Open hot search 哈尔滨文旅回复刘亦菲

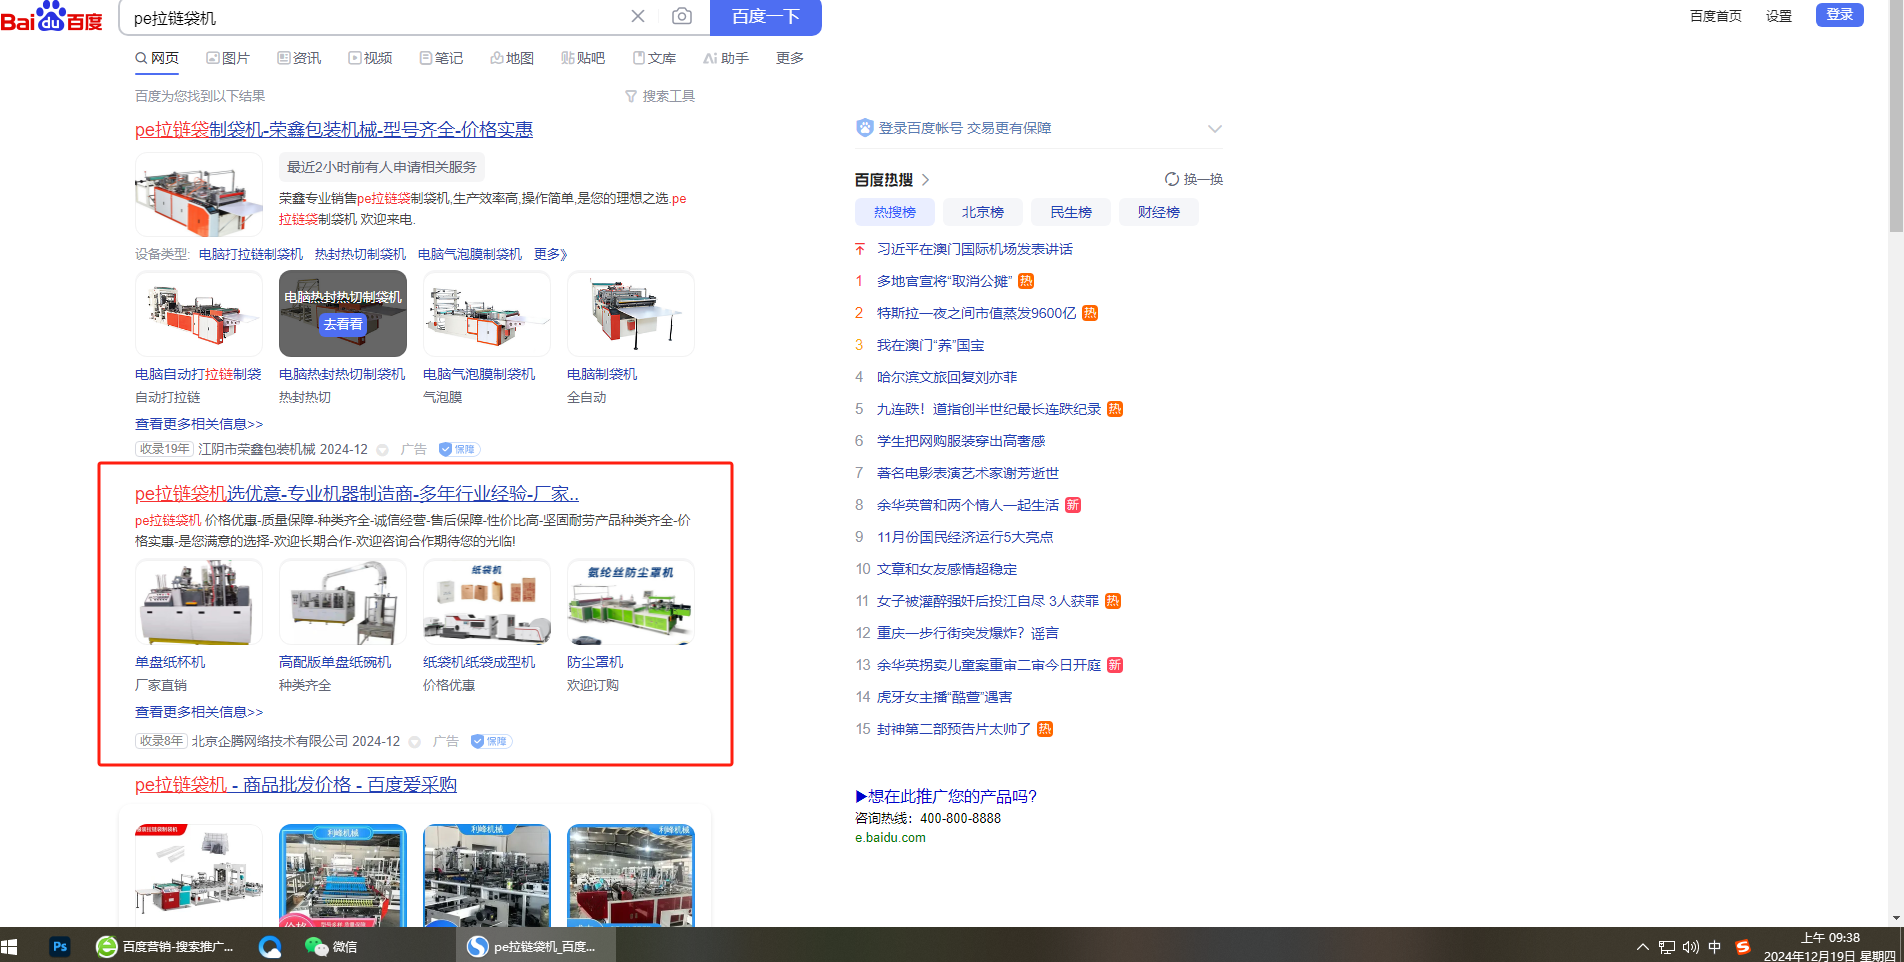click(x=947, y=377)
